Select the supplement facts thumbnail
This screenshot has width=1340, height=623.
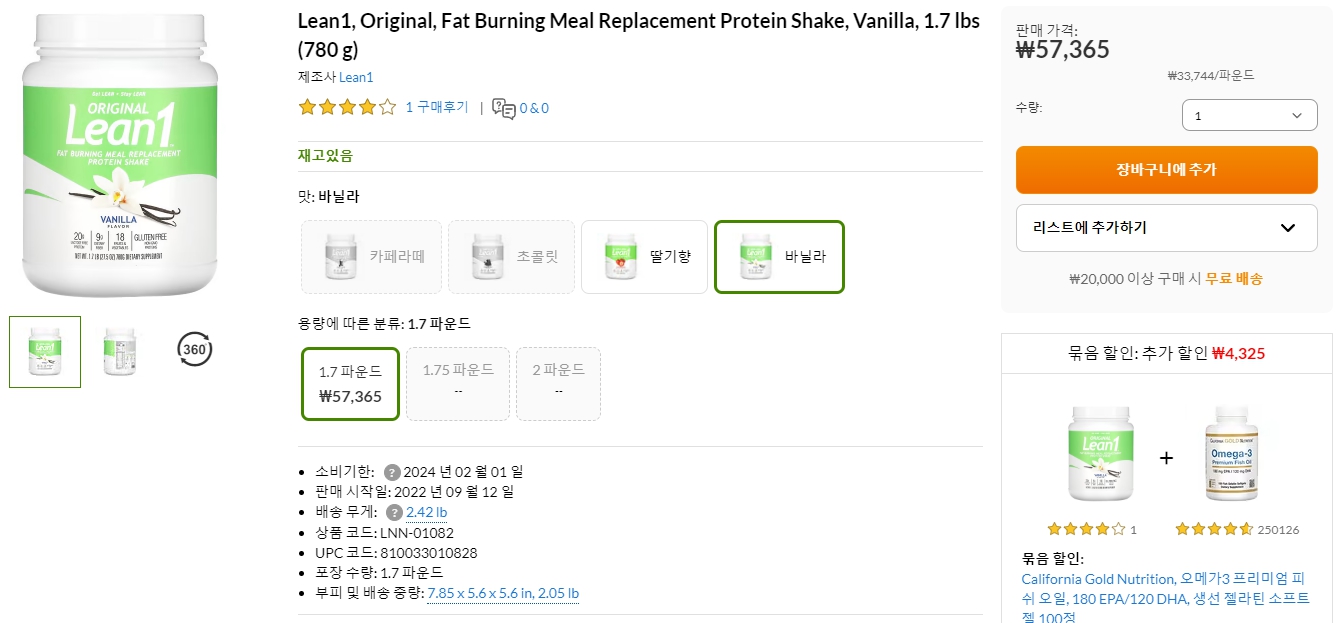(x=120, y=351)
